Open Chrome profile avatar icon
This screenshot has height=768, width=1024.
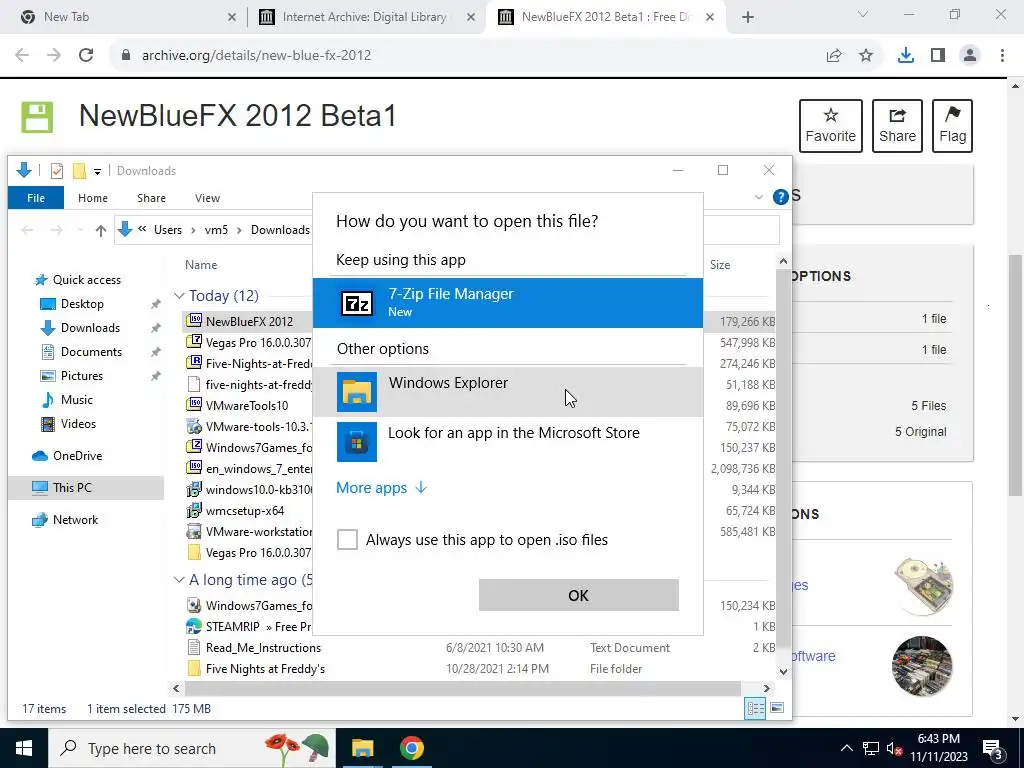coord(970,56)
